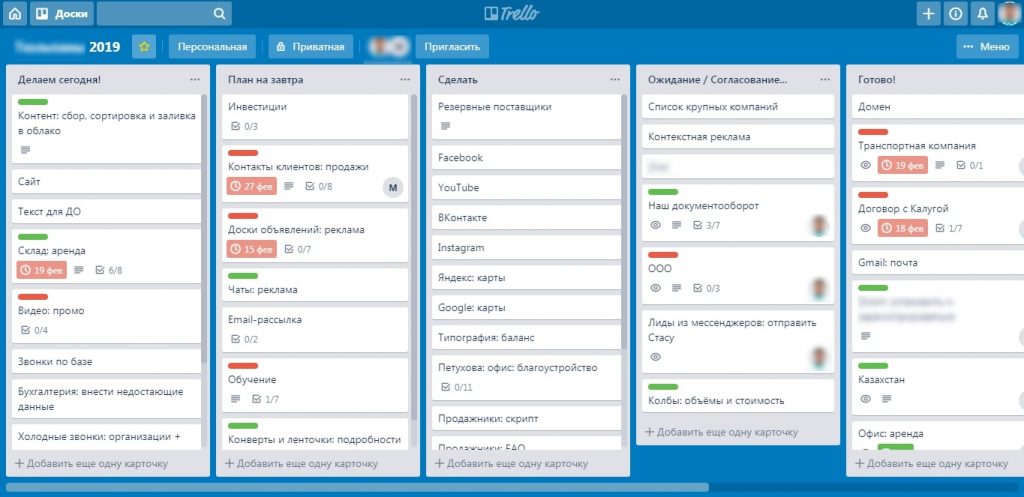This screenshot has height=497, width=1024.
Task: Open the Список крупных компаний card
Action: 738,106
